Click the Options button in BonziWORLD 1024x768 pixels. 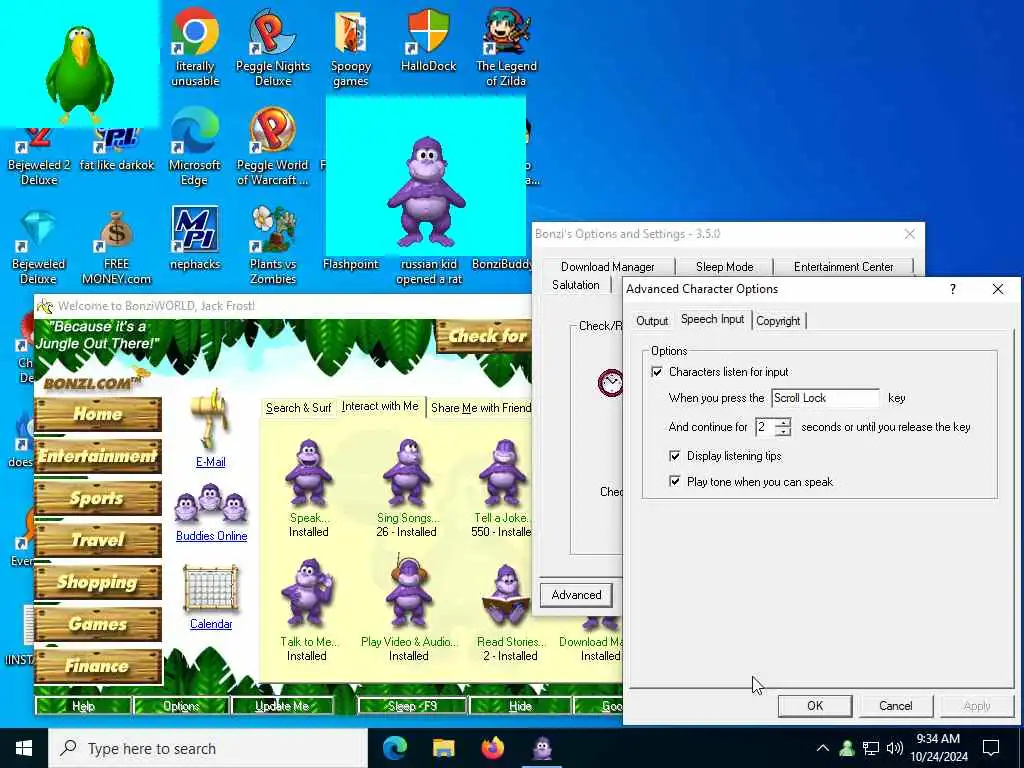click(181, 705)
